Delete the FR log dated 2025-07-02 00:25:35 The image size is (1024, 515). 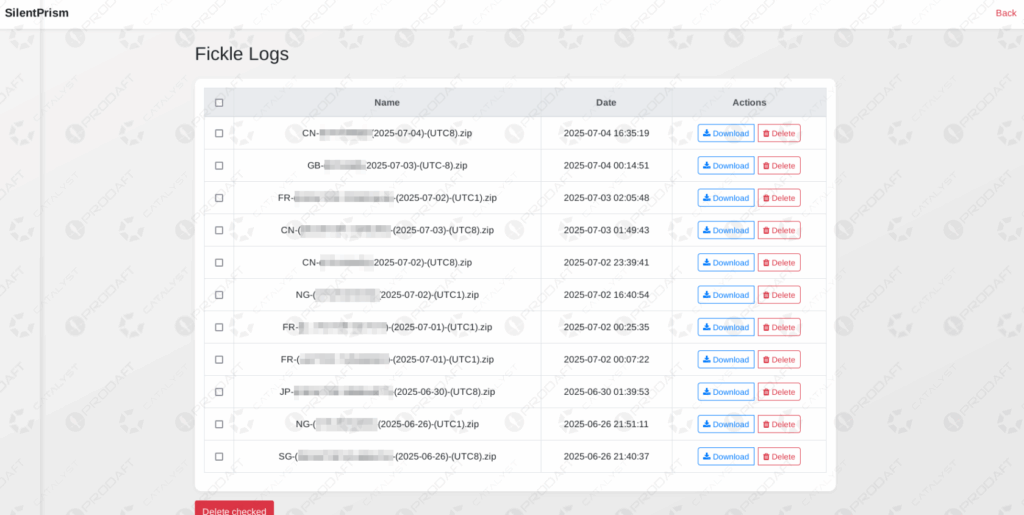coord(778,327)
